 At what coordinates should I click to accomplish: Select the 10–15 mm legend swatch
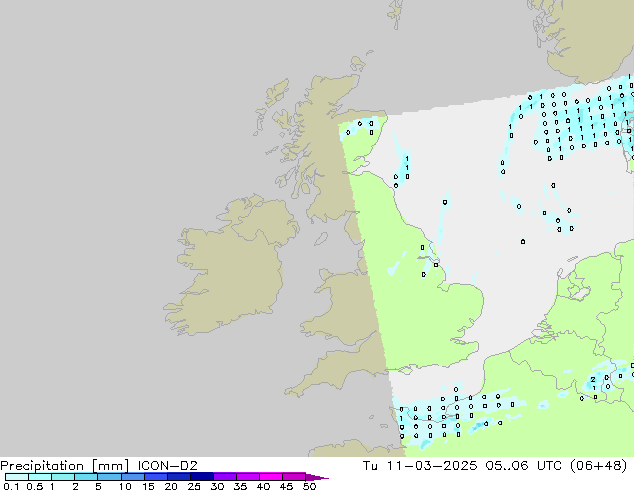click(132, 477)
